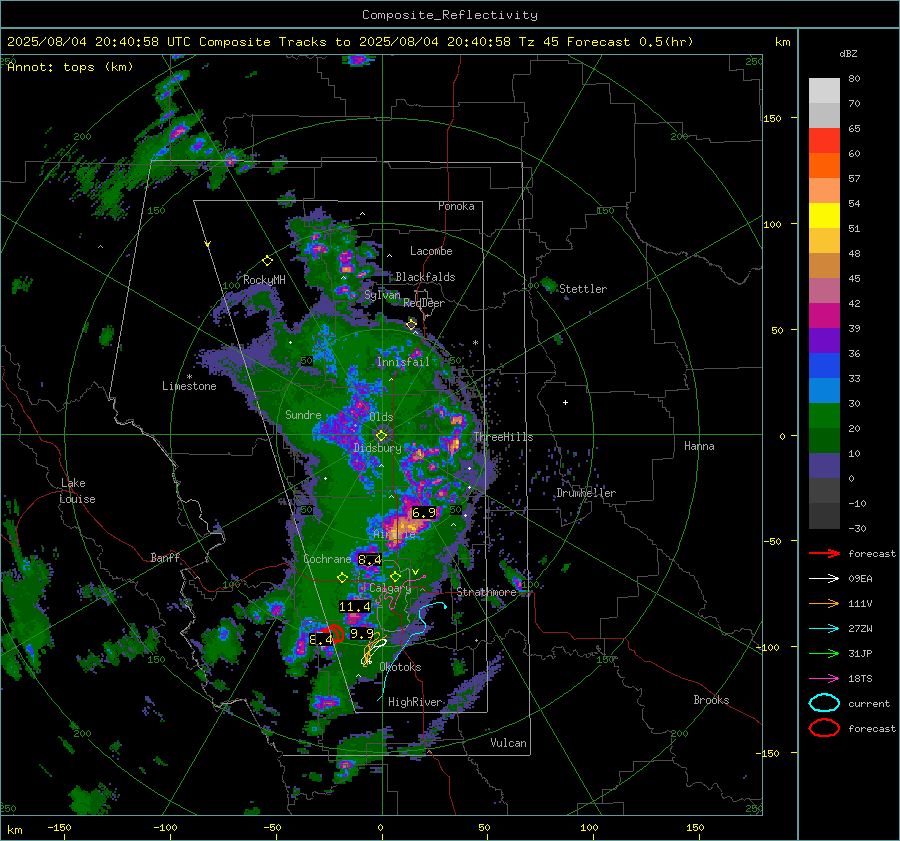Click the Calgary city label
900x841 pixels.
(x=390, y=588)
